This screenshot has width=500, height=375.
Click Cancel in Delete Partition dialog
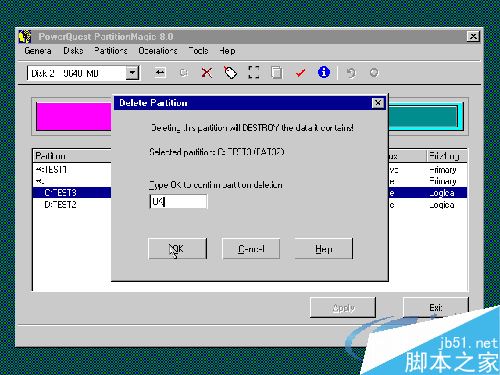tap(251, 249)
